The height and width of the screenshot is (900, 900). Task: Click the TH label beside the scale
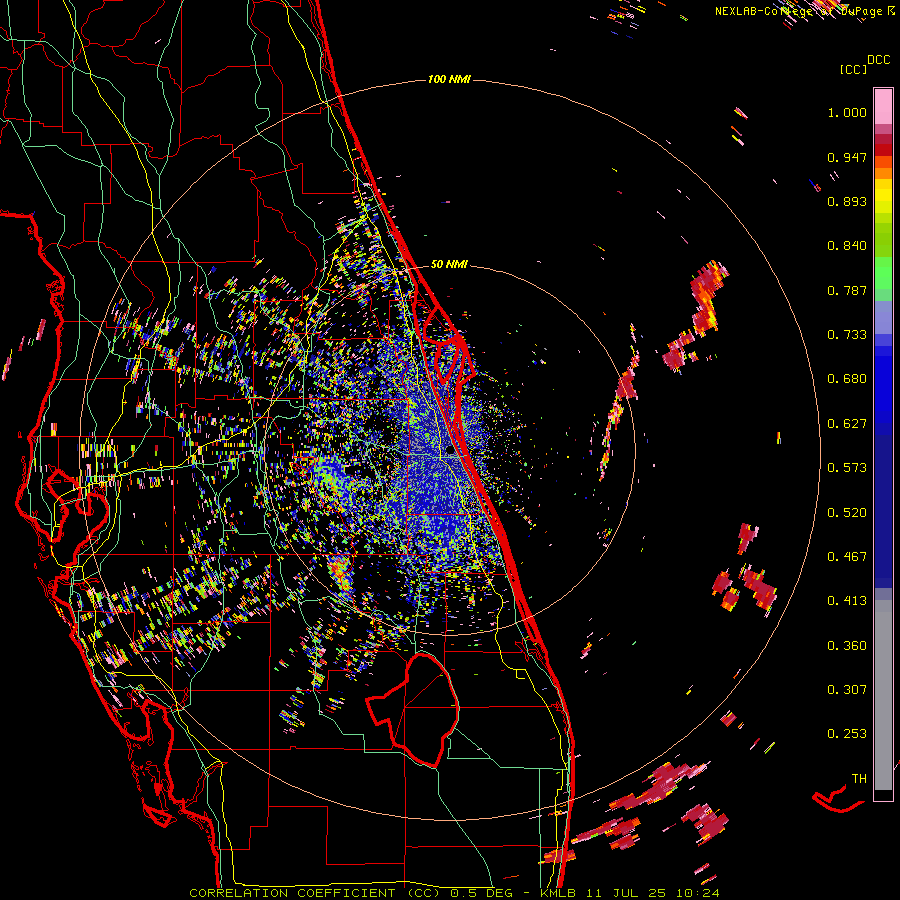[x=859, y=779]
